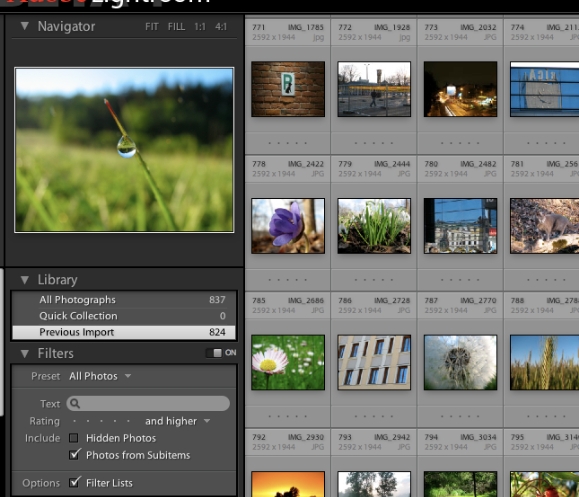
Task: Select Previous Import in Library
Action: pos(124,332)
